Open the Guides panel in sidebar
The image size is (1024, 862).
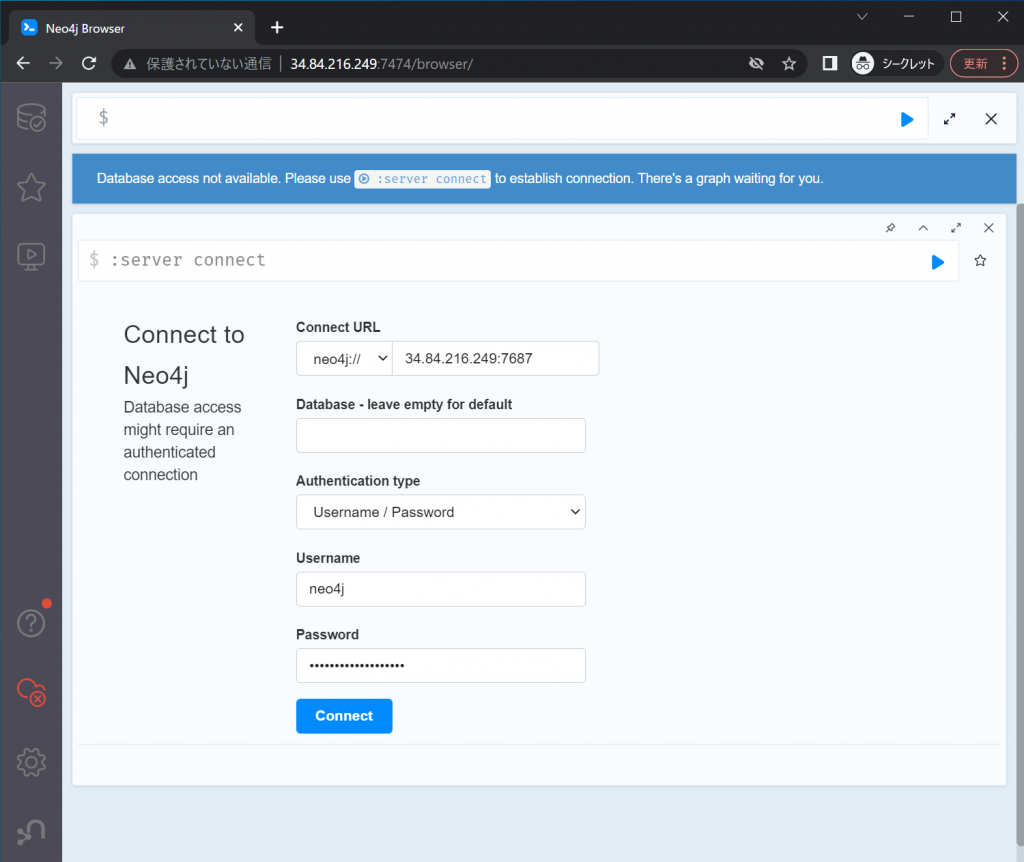click(x=31, y=257)
